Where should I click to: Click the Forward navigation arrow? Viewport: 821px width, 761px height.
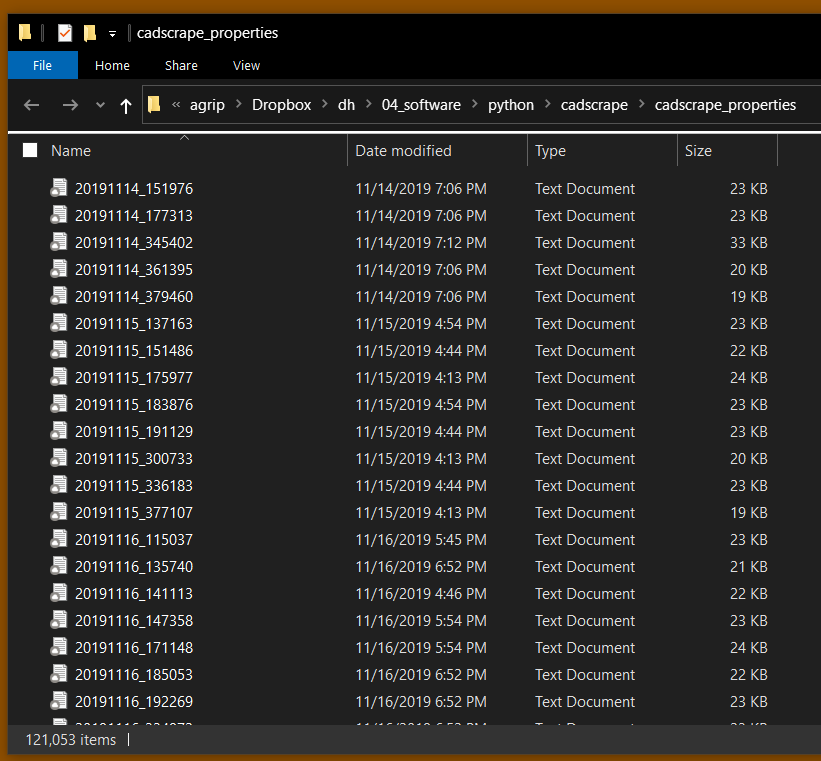point(69,105)
